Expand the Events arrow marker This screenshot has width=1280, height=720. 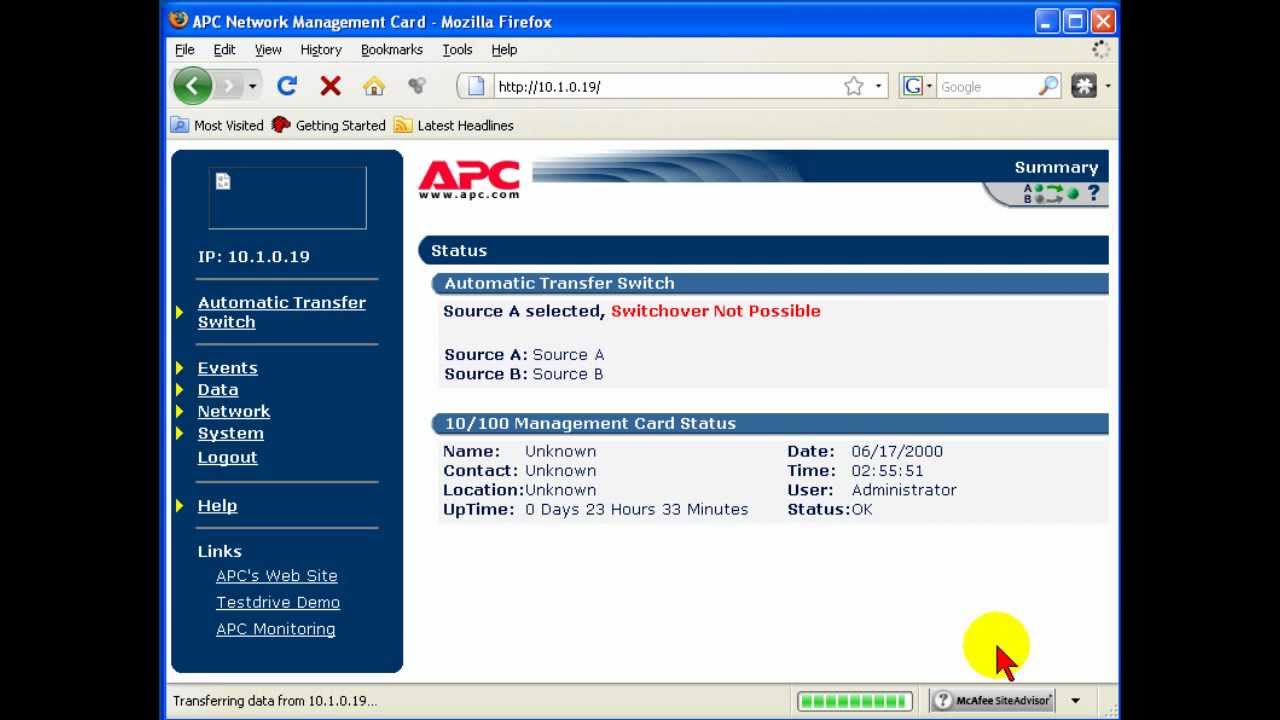pos(180,368)
